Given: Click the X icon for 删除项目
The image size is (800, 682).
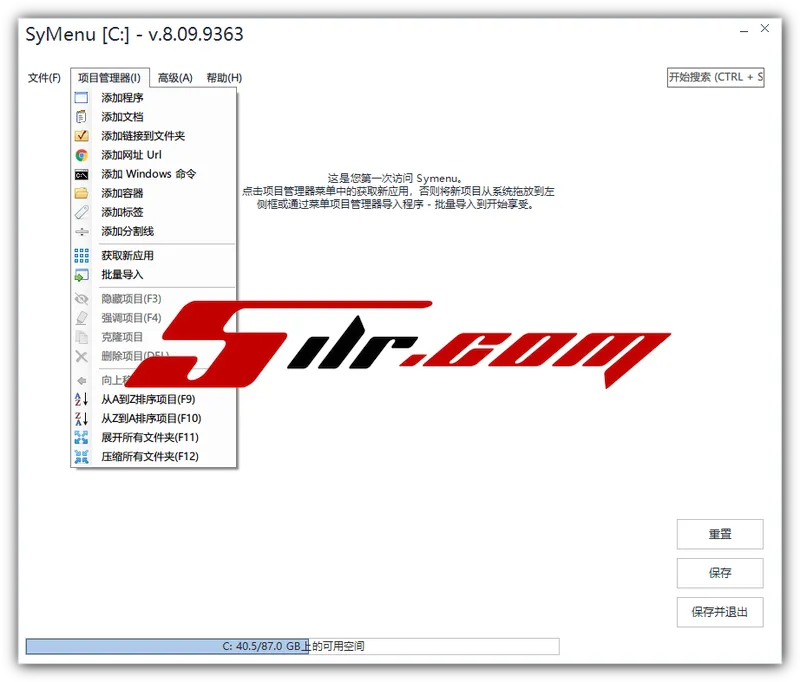Looking at the screenshot, I should click(x=81, y=356).
